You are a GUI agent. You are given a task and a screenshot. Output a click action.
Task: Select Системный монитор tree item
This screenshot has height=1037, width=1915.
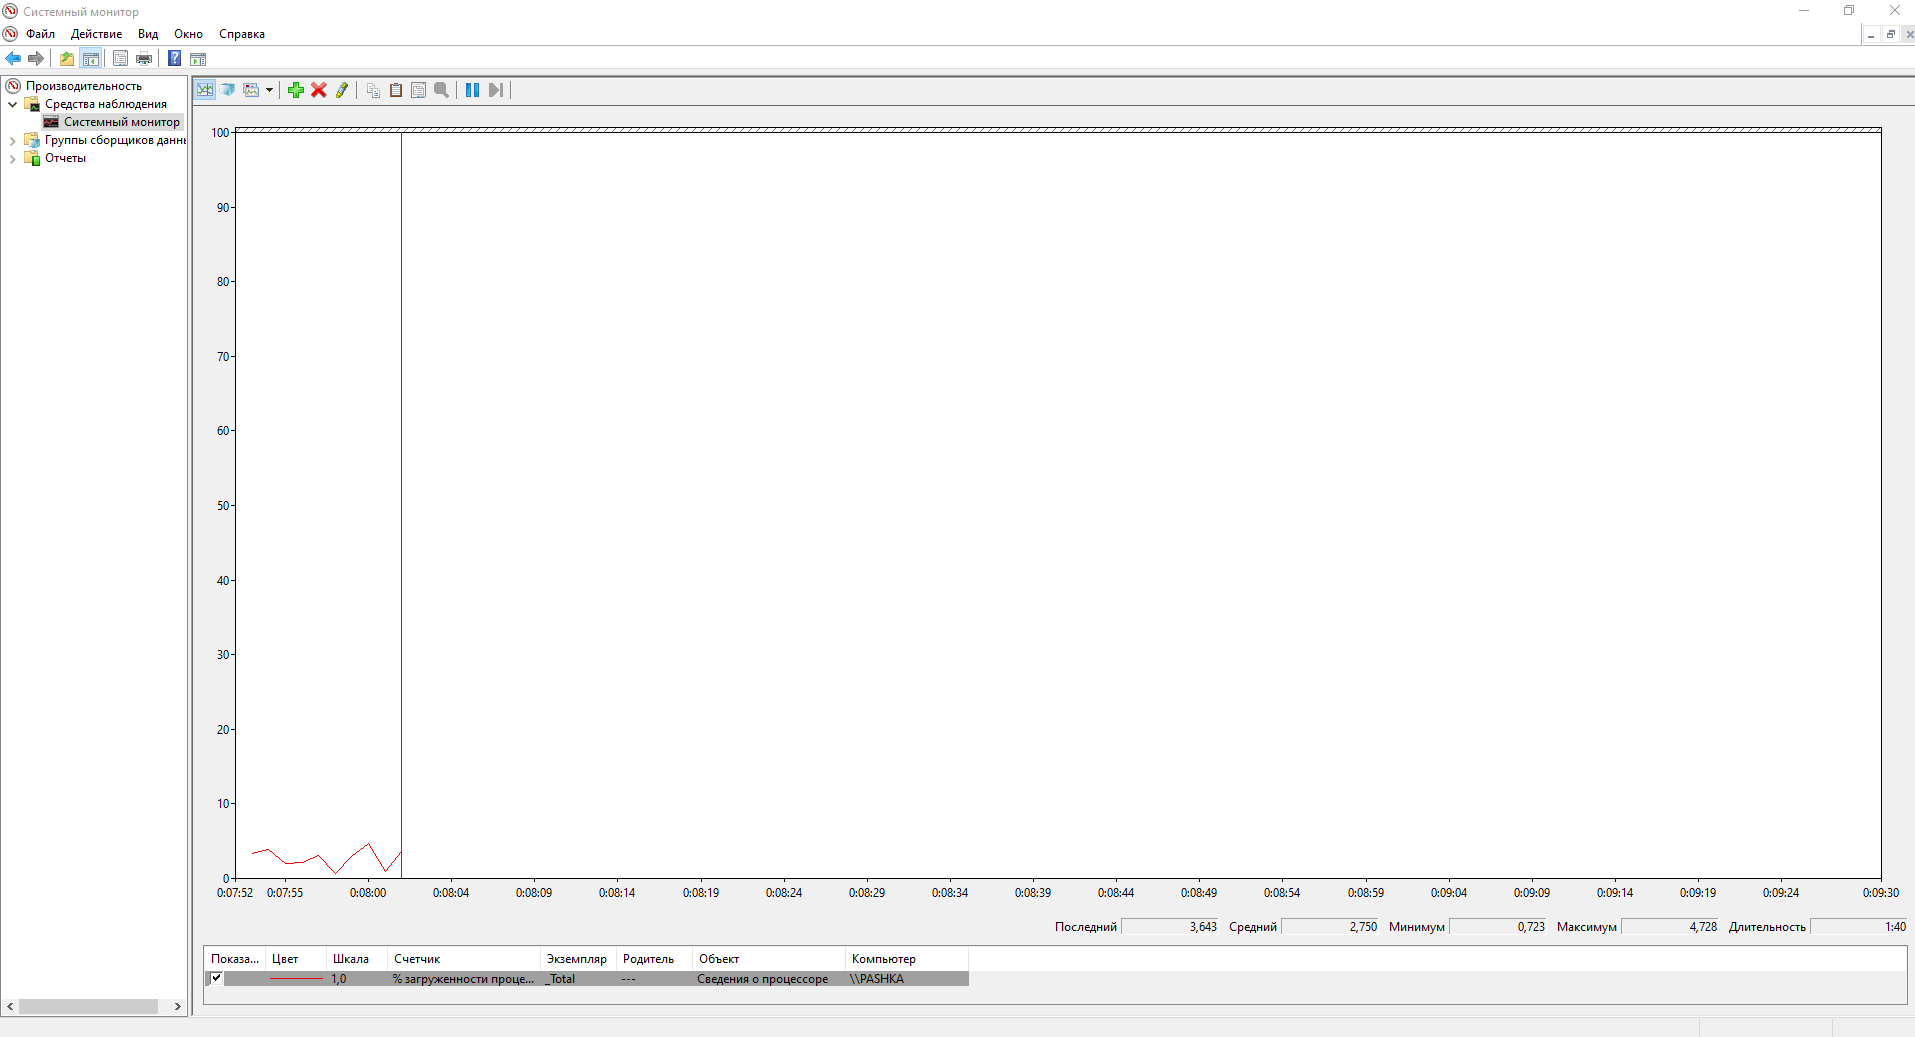pos(122,122)
